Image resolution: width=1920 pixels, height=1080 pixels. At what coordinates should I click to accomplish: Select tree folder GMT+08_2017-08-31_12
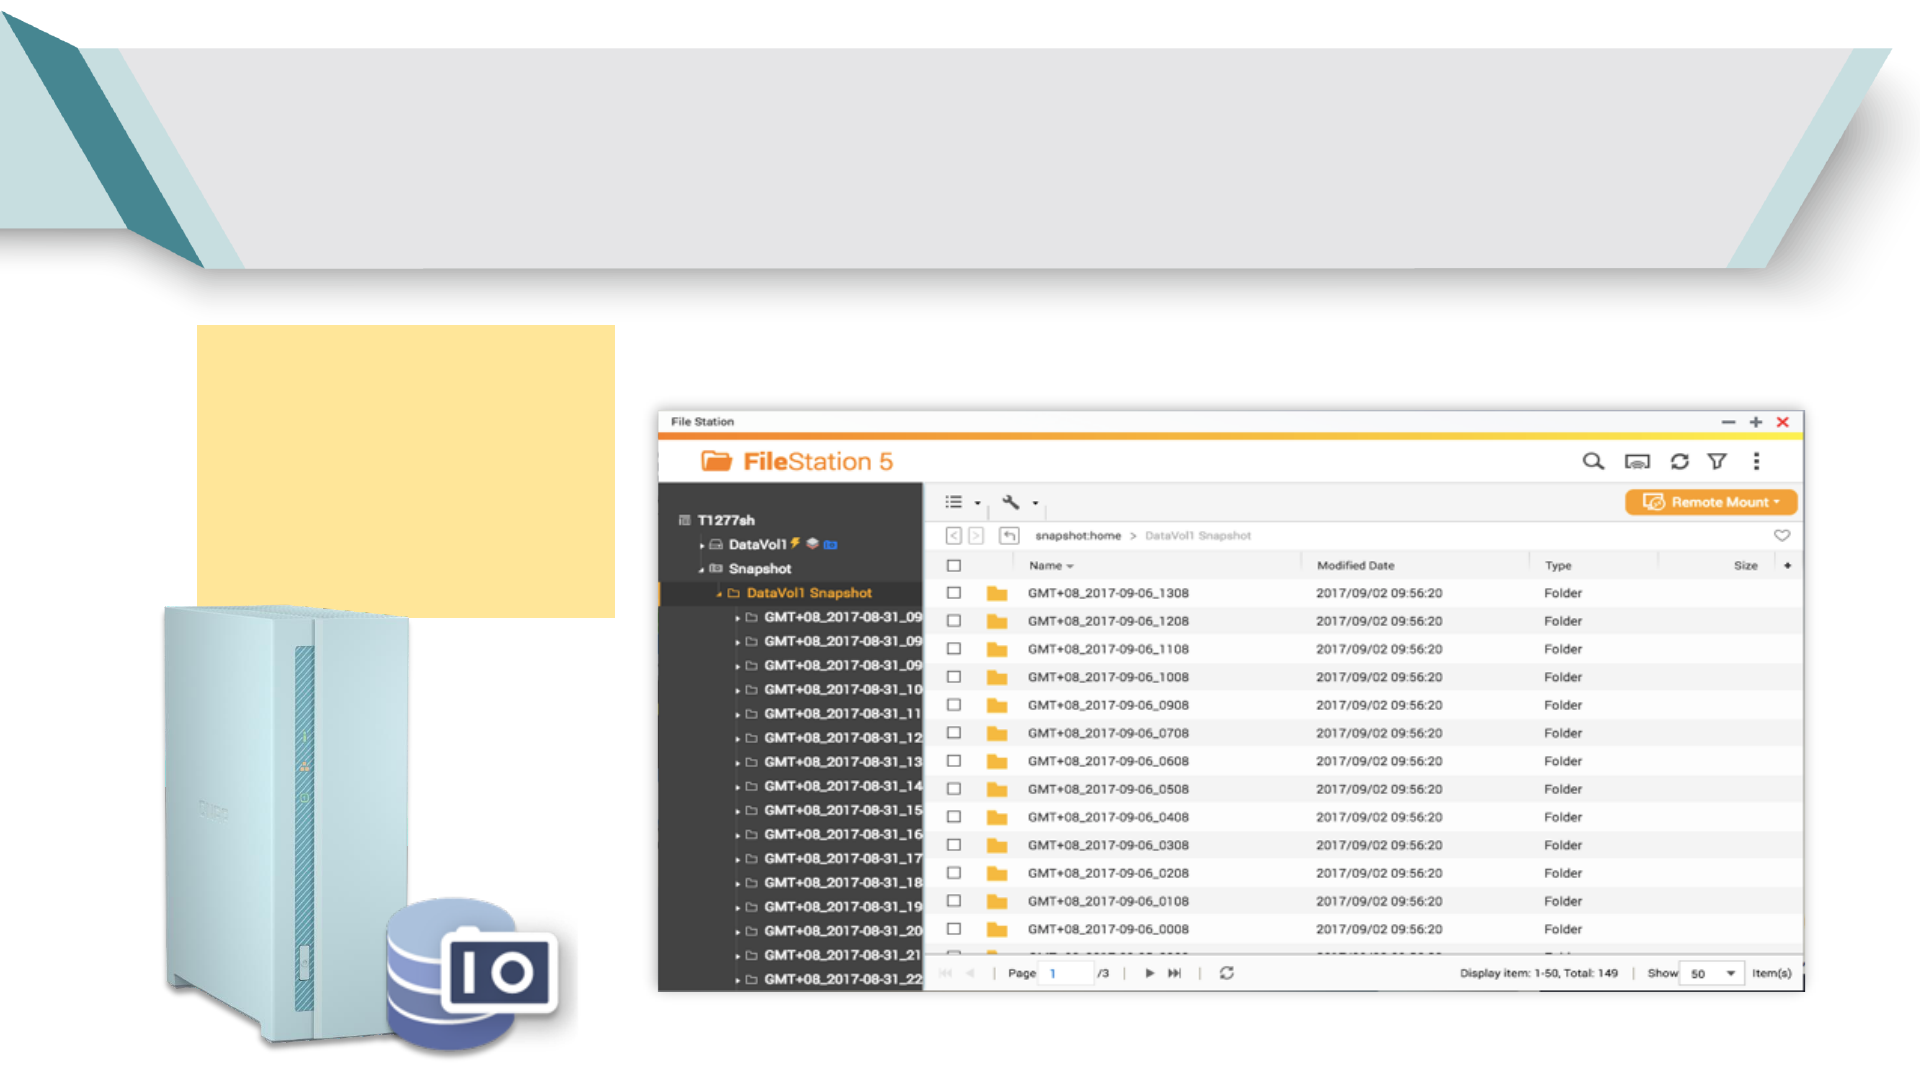coord(843,738)
